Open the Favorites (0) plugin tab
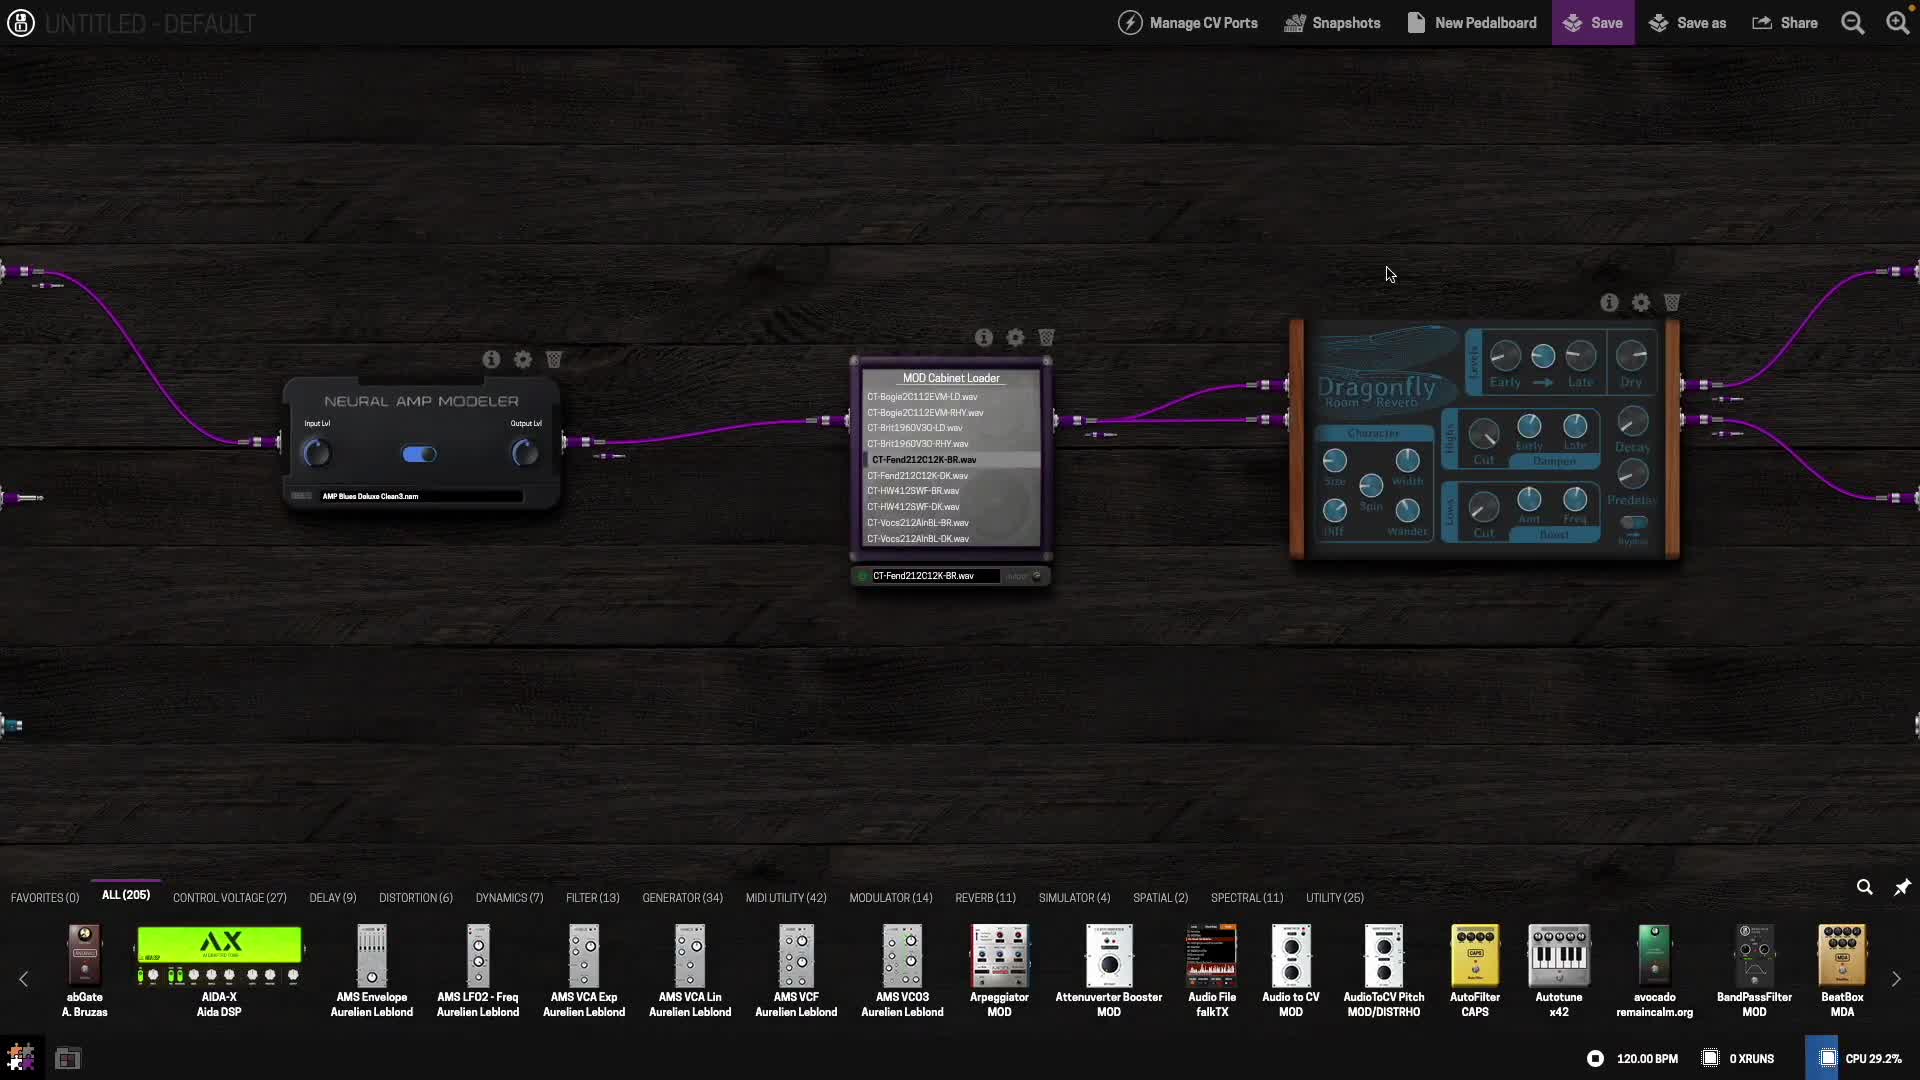 click(x=45, y=898)
